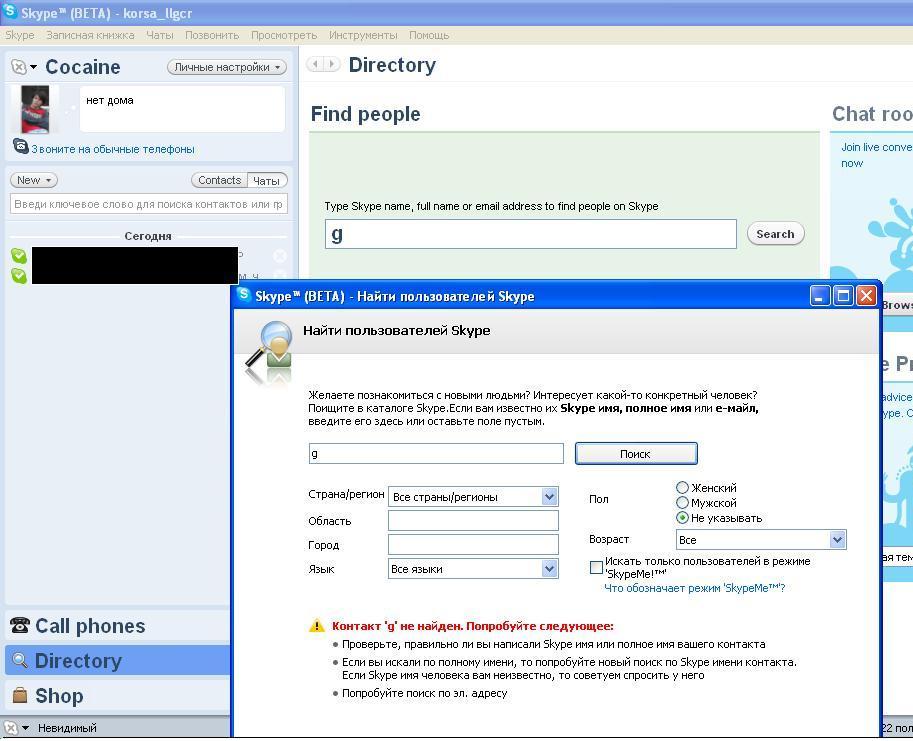This screenshot has width=913, height=741.
Task: Open the Помощь menu
Action: click(x=429, y=35)
